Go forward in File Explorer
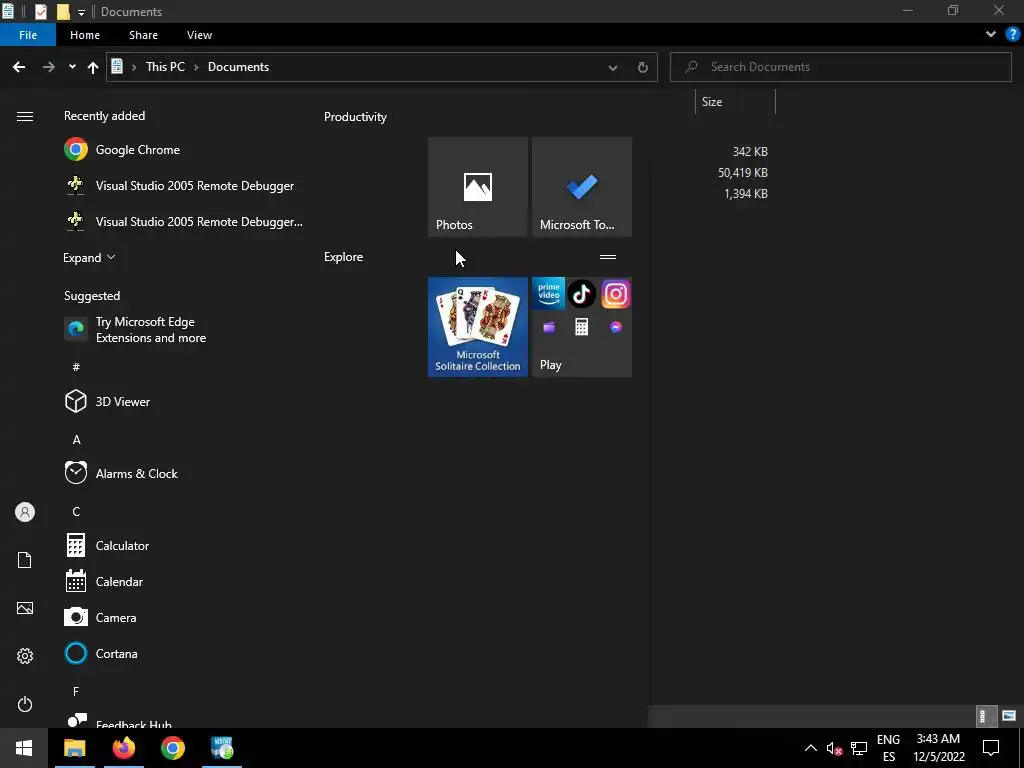 tap(49, 67)
